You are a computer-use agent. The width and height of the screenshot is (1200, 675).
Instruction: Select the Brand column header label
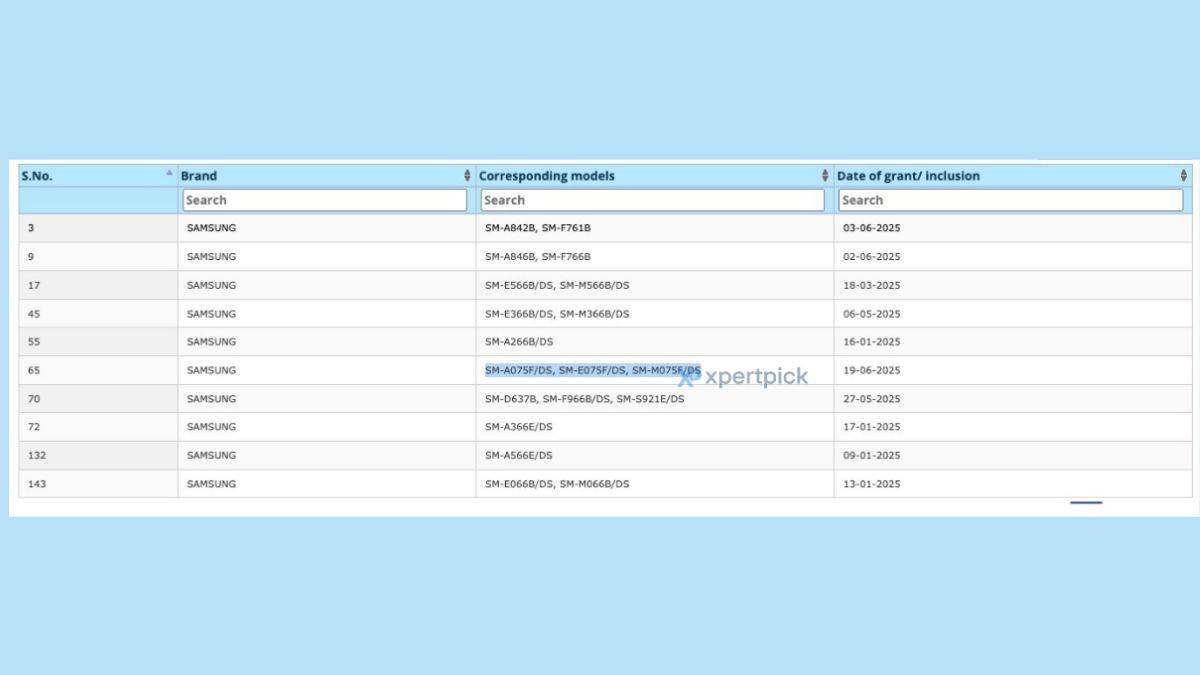point(199,176)
